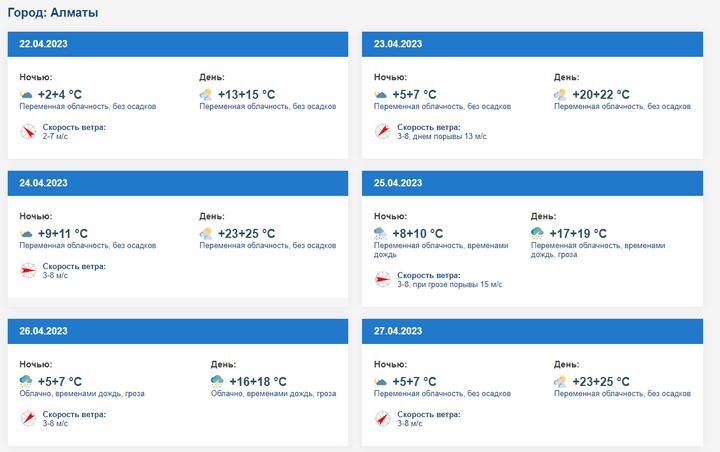This screenshot has width=720, height=452.
Task: Click wind speed text '3-8, днем порывы 13 м/с'
Action: 441,136
